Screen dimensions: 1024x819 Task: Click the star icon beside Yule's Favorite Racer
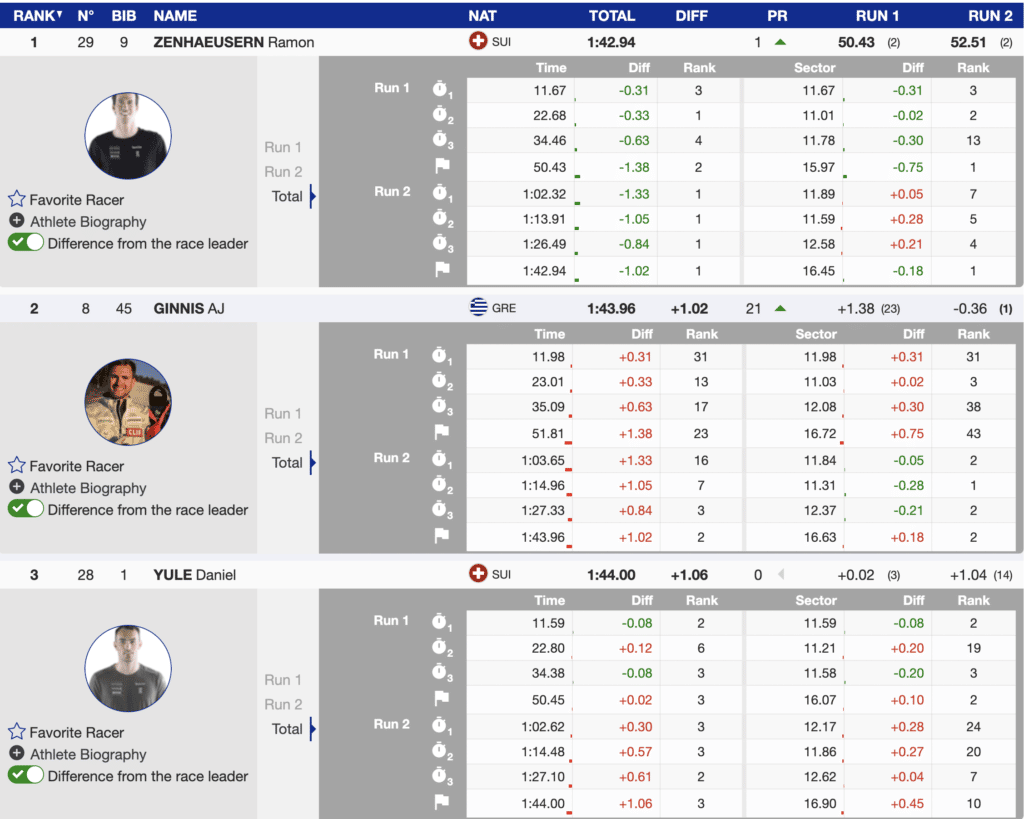(17, 731)
